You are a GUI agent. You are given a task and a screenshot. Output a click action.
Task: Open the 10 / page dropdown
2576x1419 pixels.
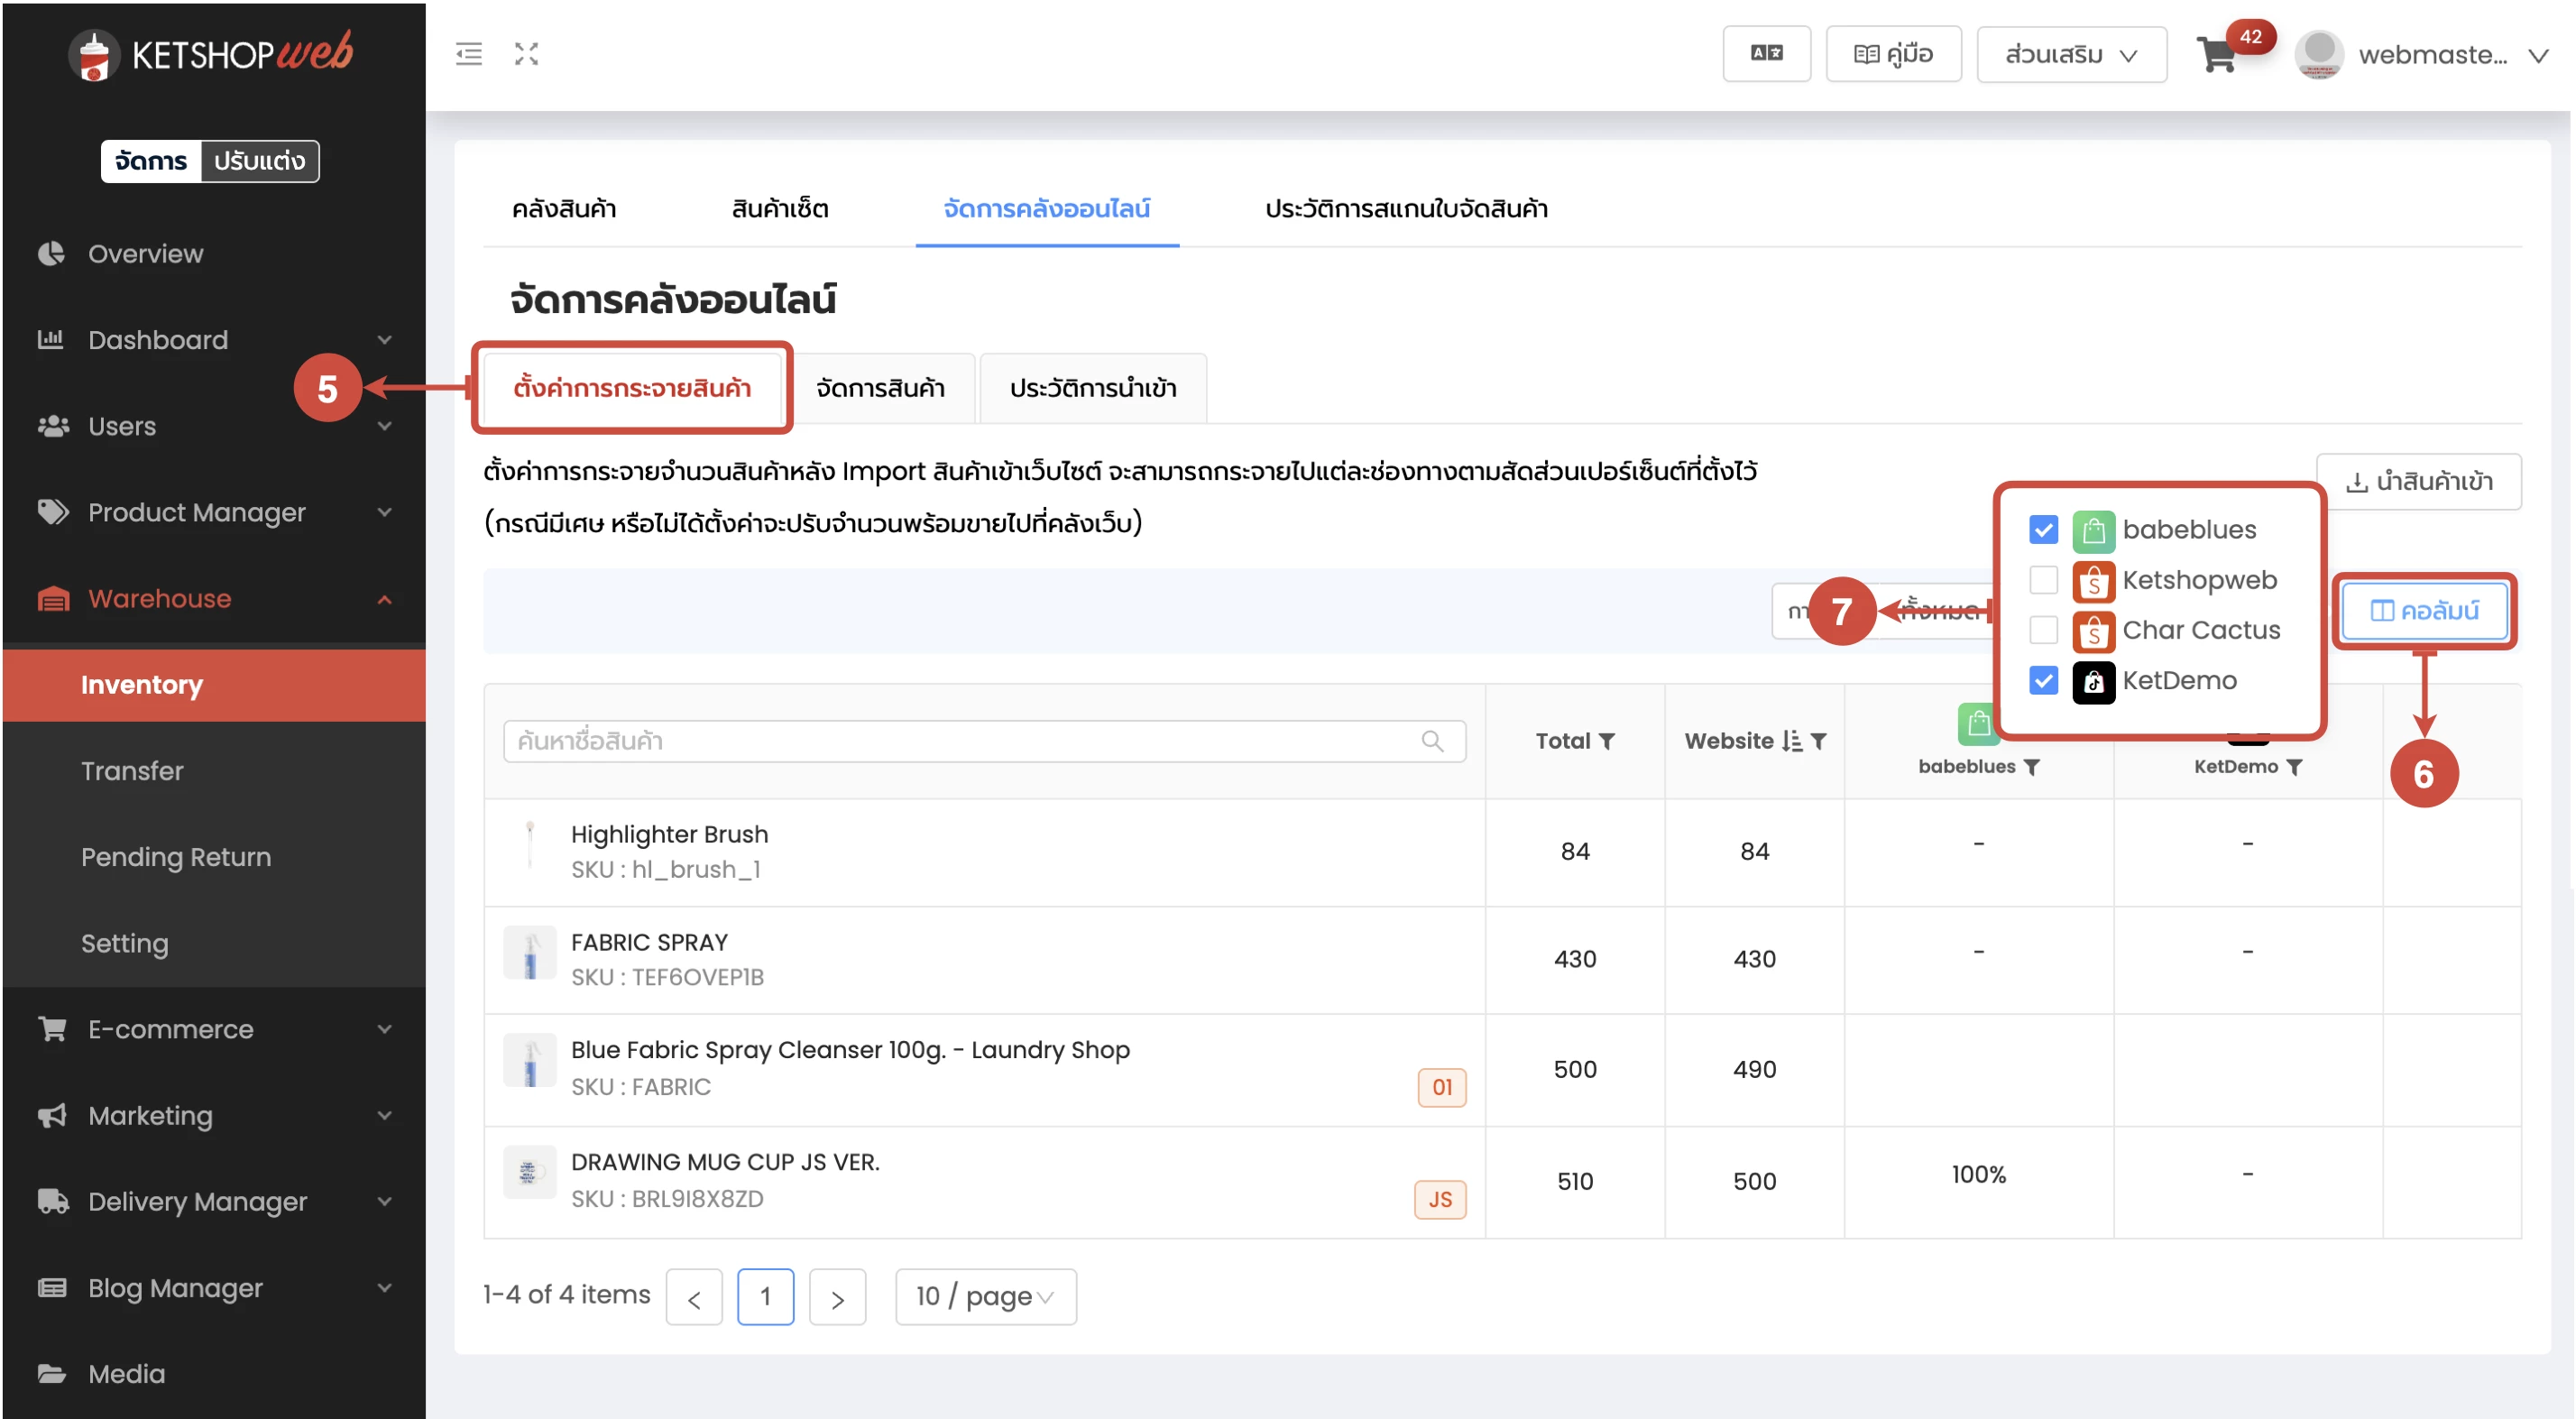click(x=985, y=1296)
